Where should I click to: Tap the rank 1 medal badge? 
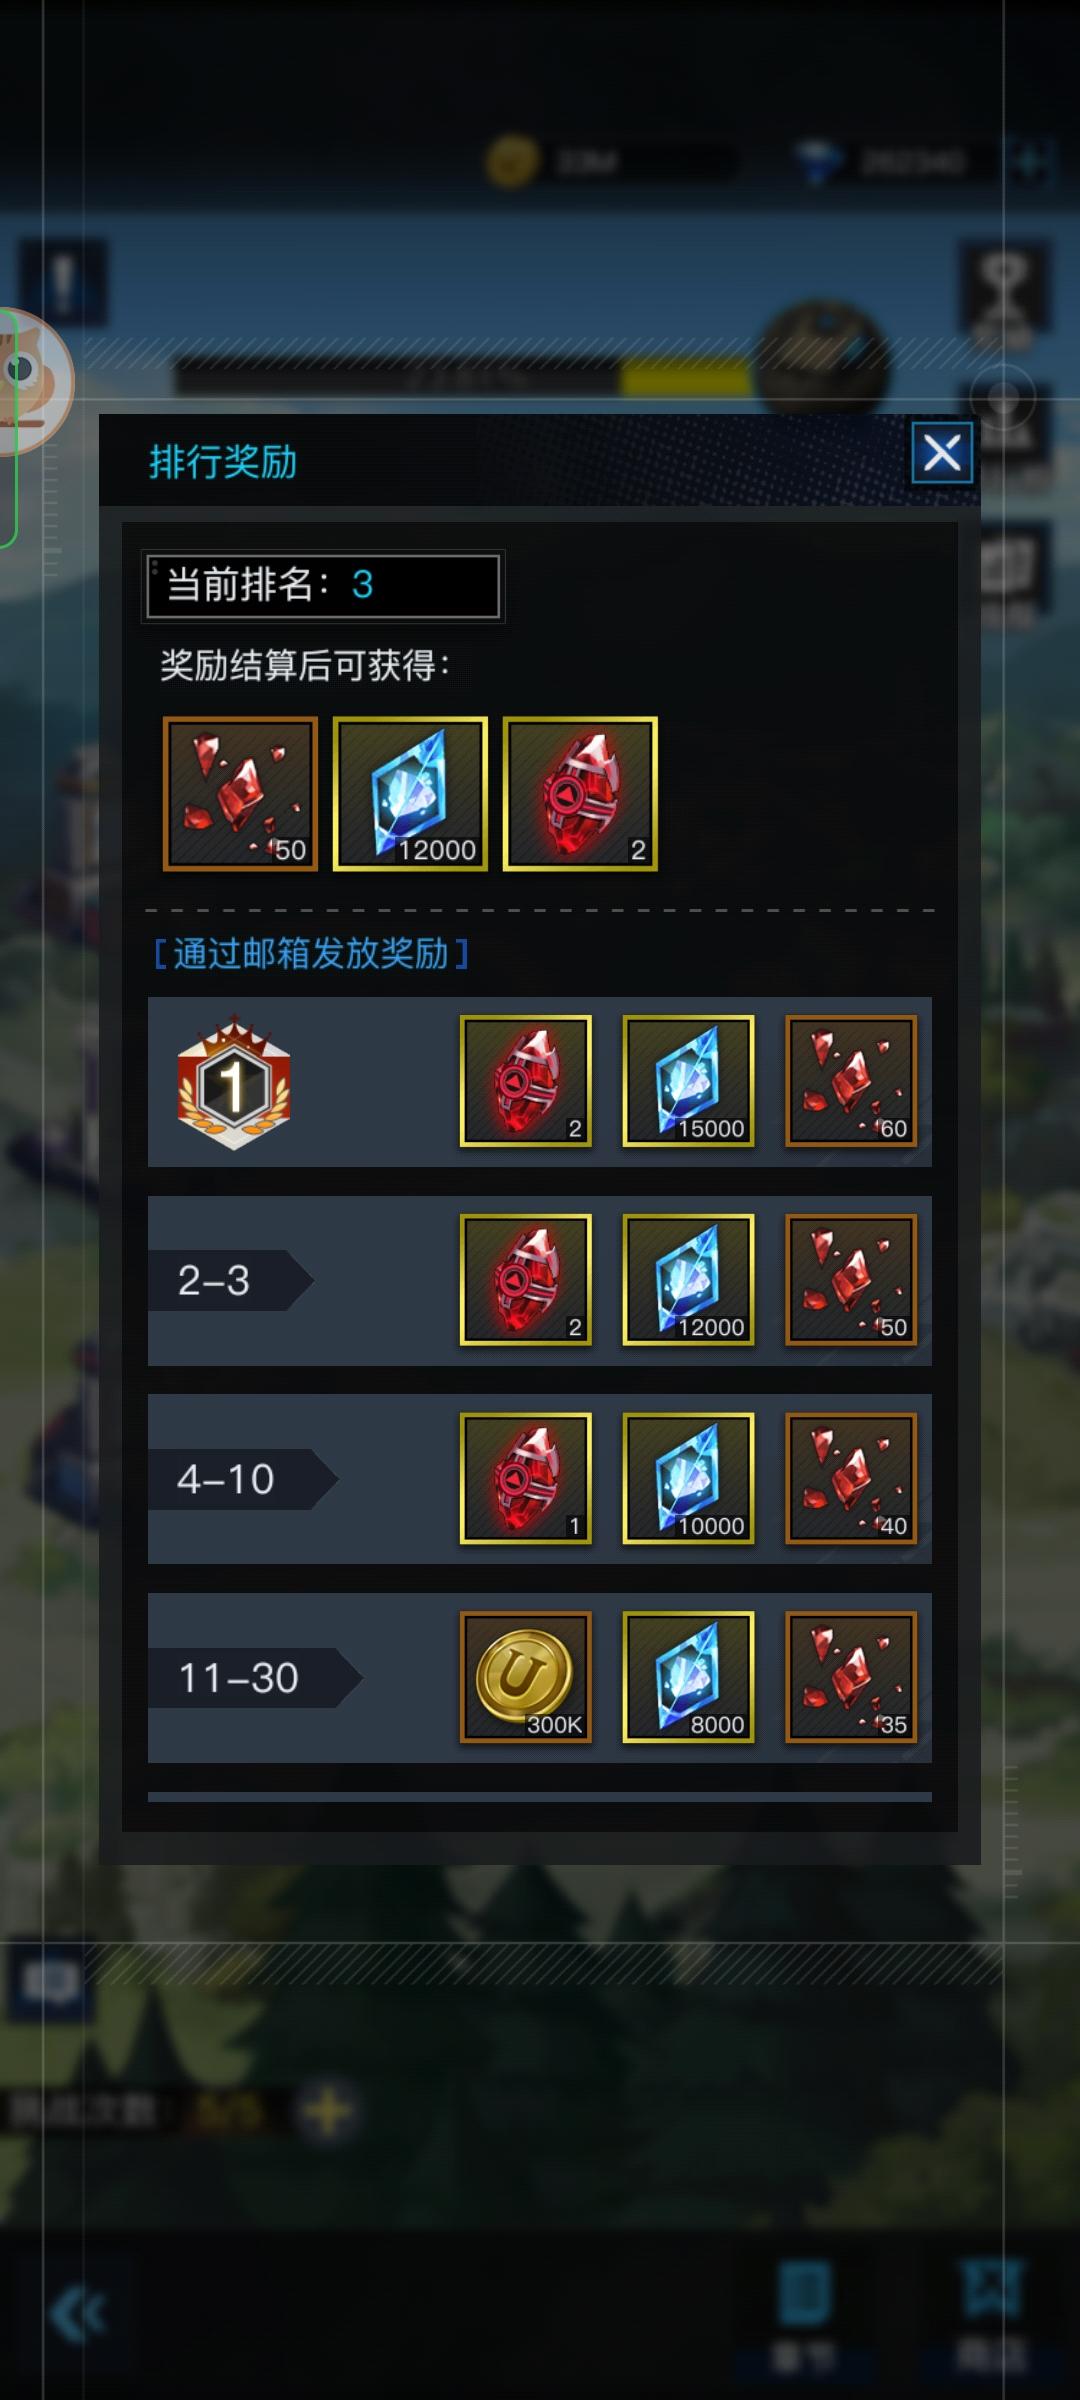click(x=234, y=1083)
